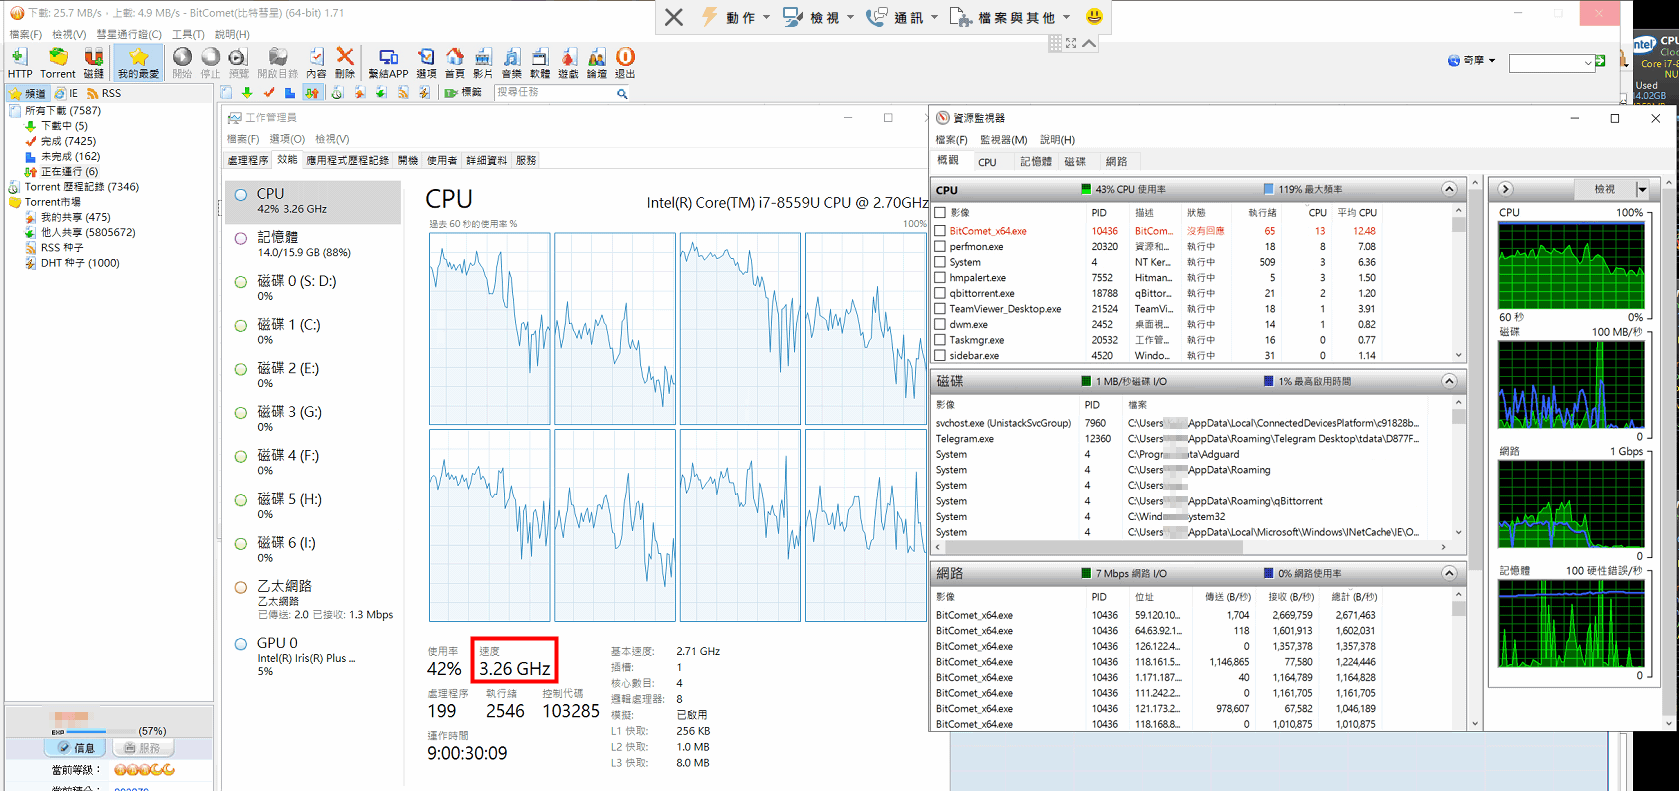Image resolution: width=1679 pixels, height=791 pixels.
Task: Click the 標籤 tag icon in task toolbar
Action: 463,93
